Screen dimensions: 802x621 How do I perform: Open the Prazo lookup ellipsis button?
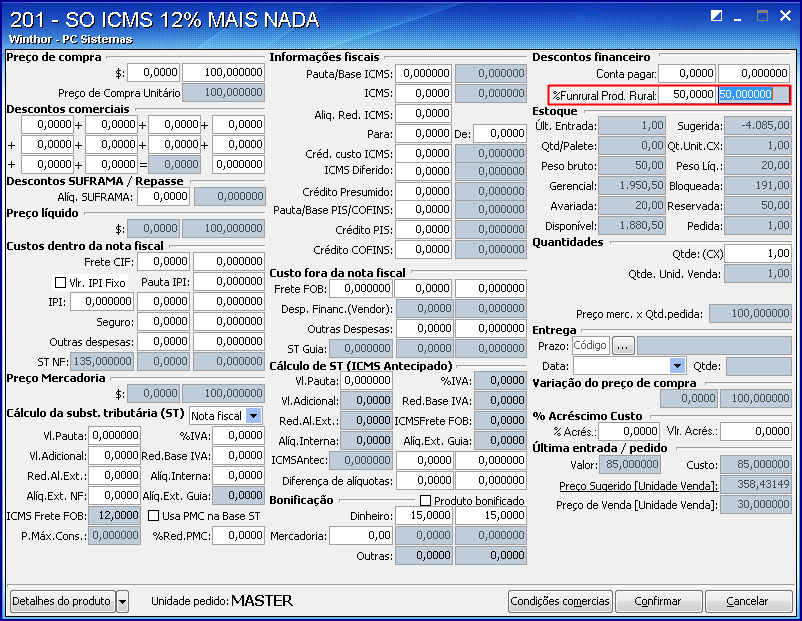tap(623, 346)
